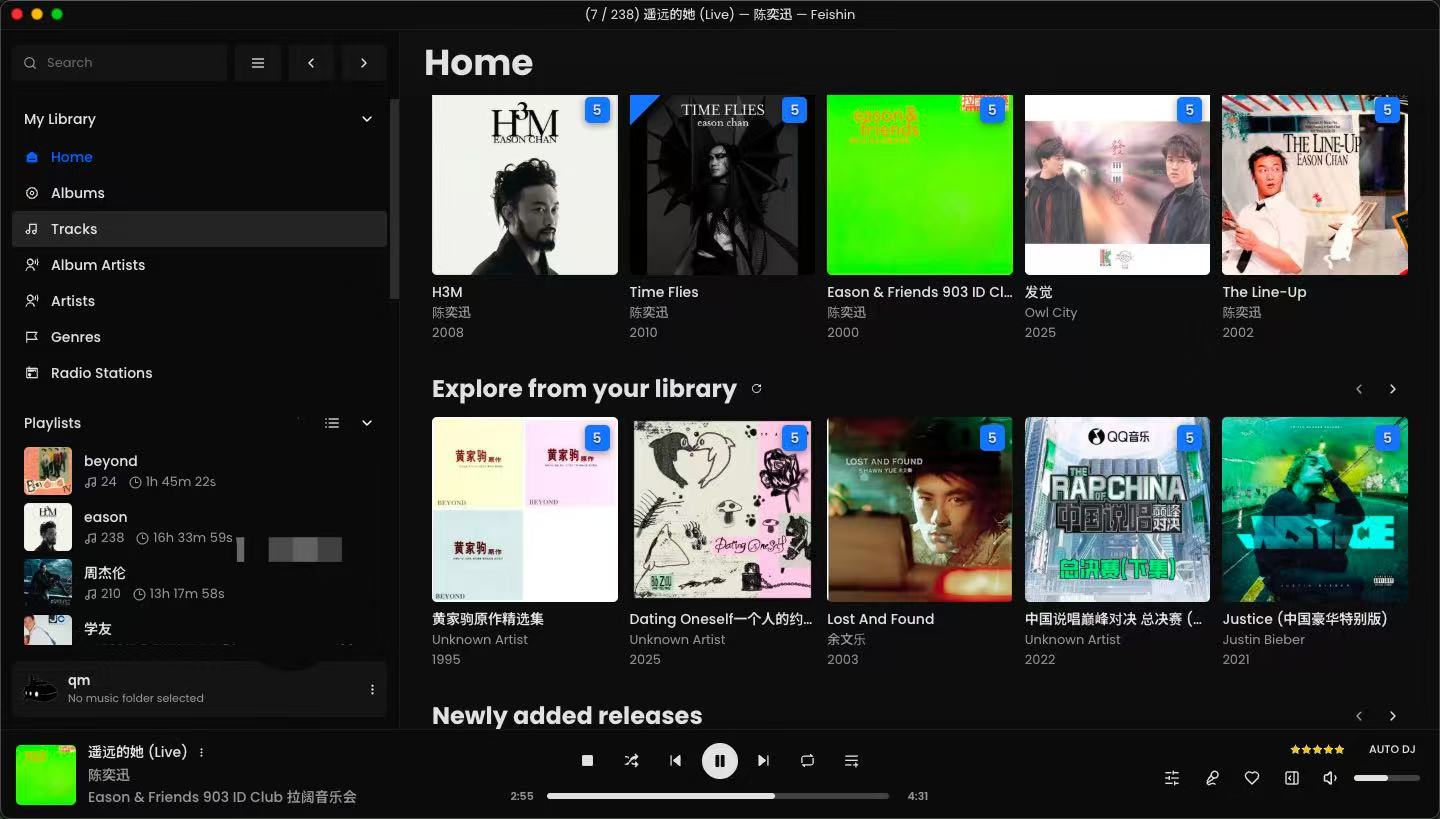
Task: Open the now-playing album cover thumbnail
Action: (x=46, y=775)
